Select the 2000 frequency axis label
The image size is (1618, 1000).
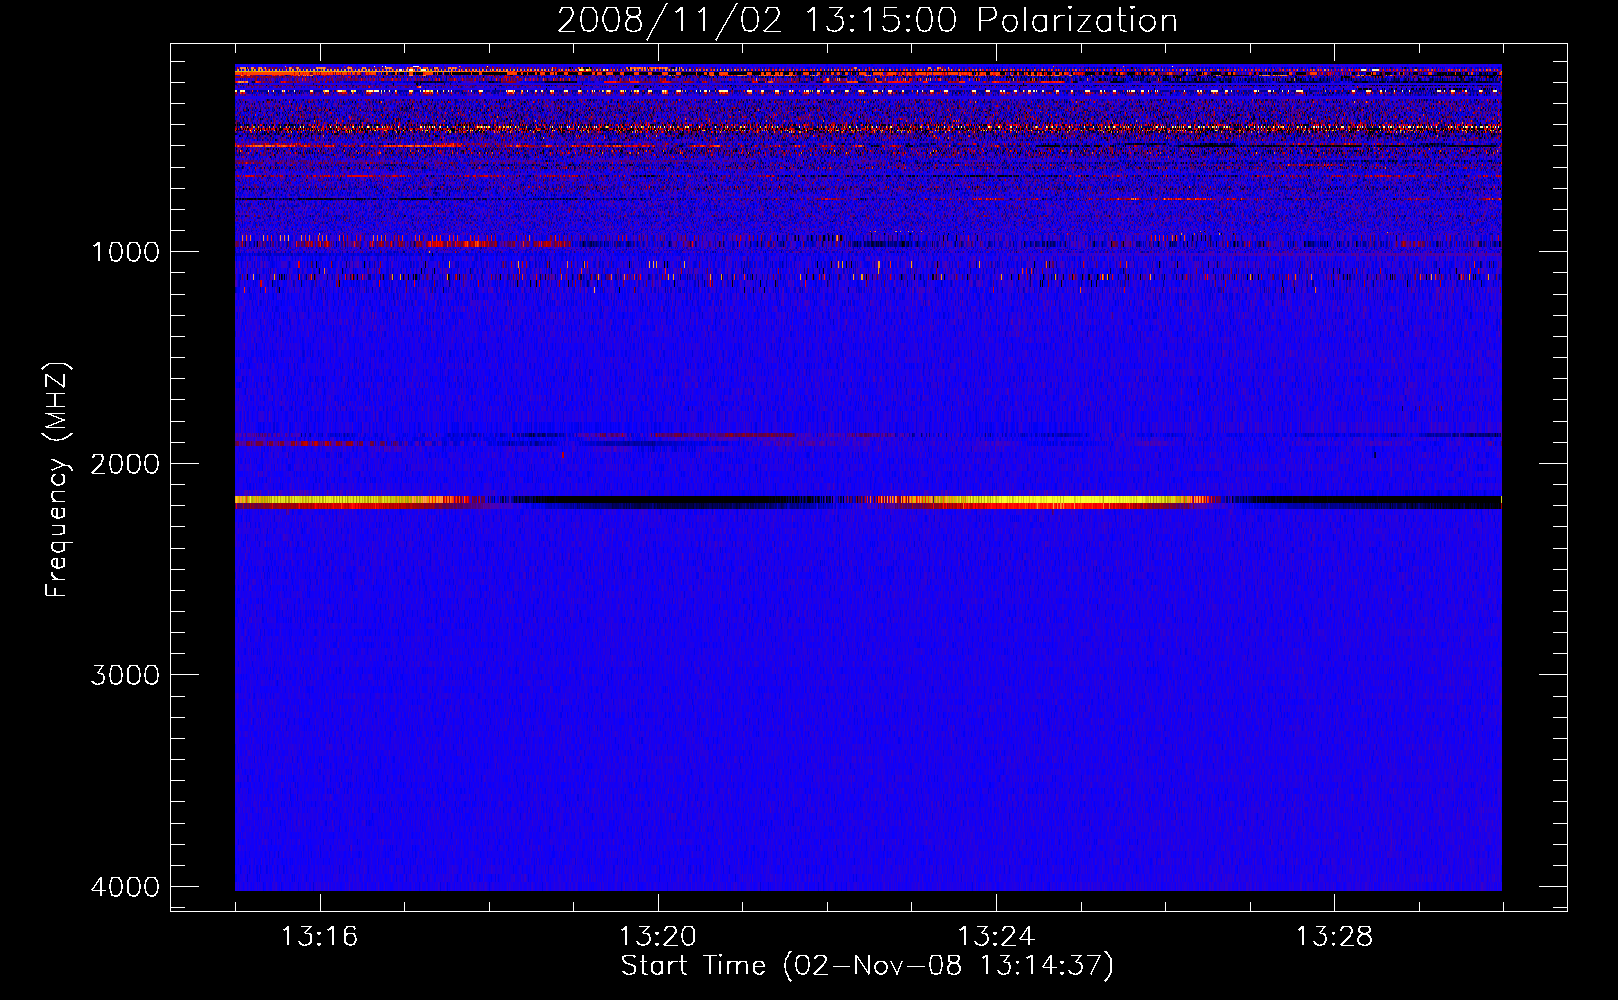125,464
